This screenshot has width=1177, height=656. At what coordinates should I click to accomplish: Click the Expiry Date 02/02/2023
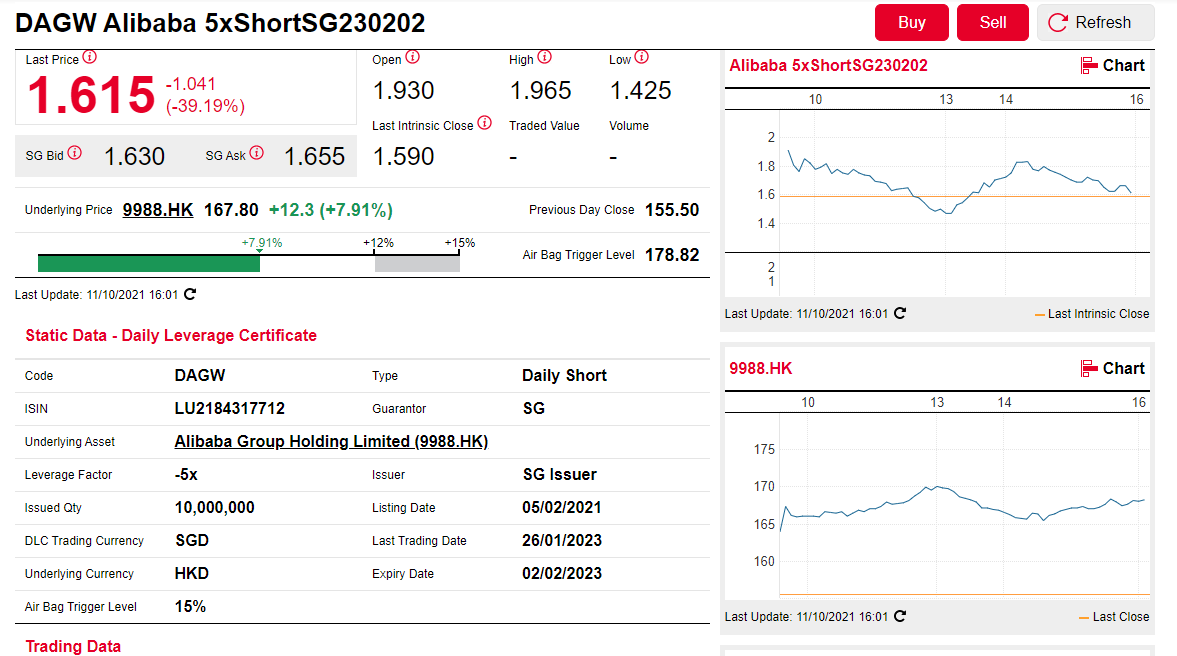[562, 573]
